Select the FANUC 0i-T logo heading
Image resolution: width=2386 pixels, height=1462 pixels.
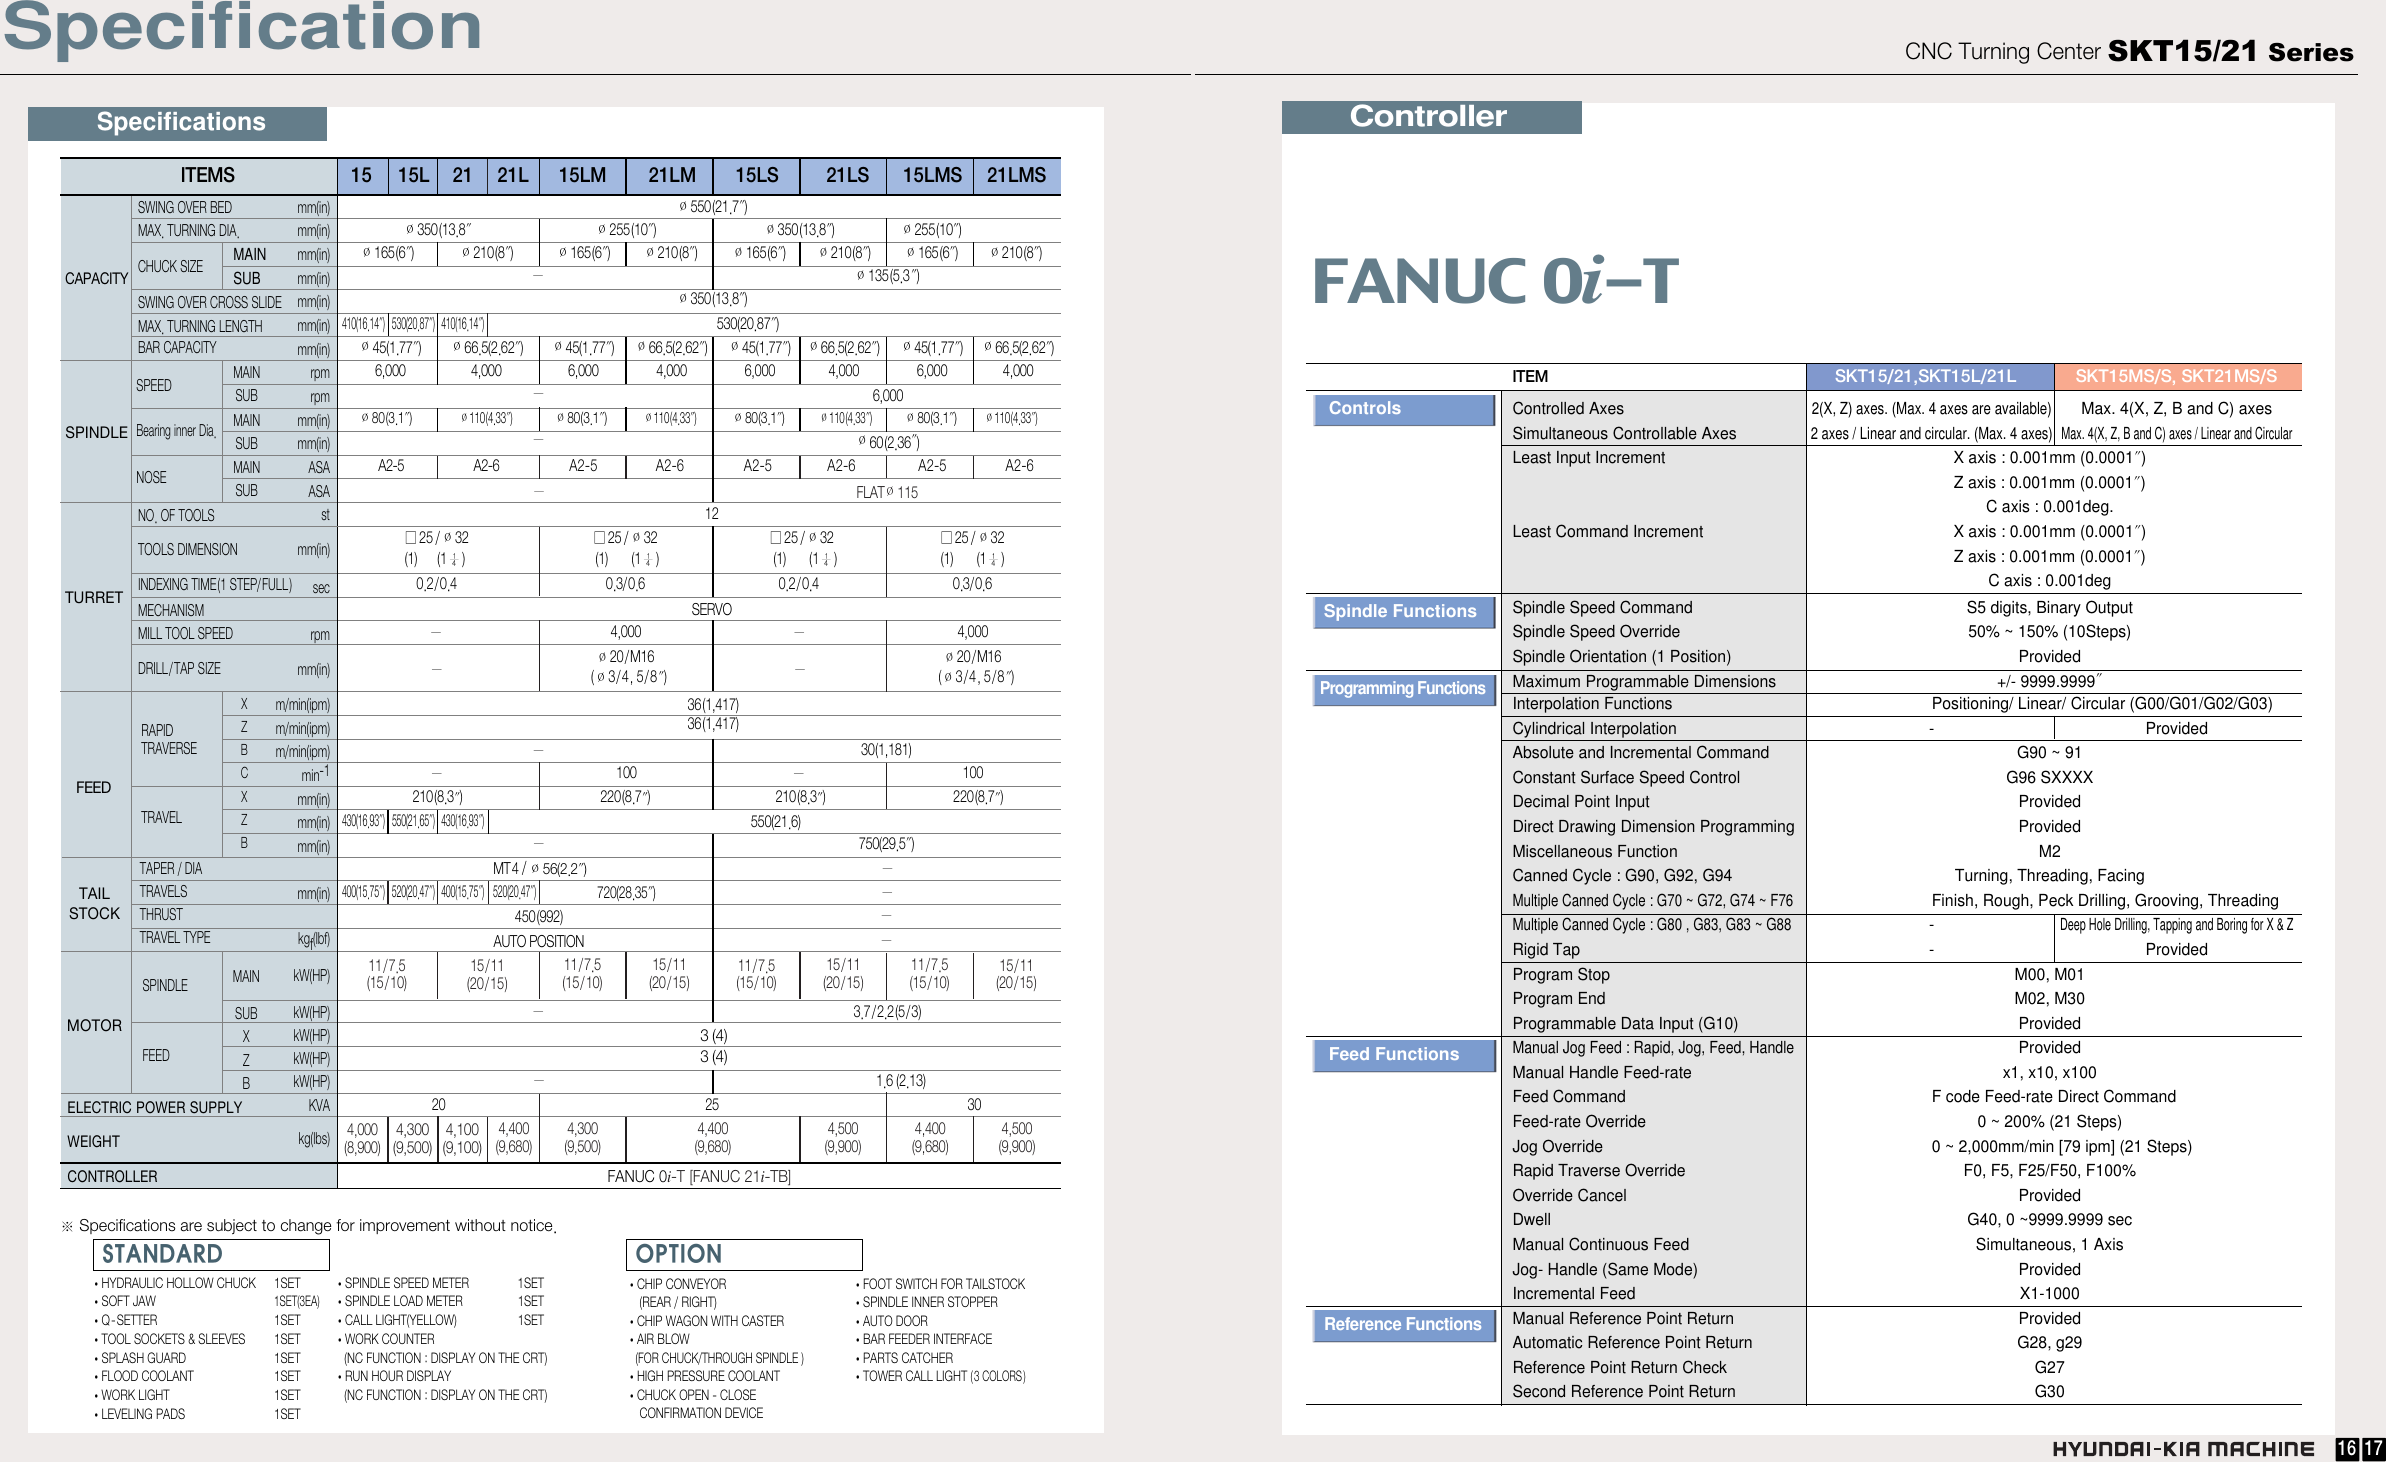pyautogui.click(x=1494, y=281)
